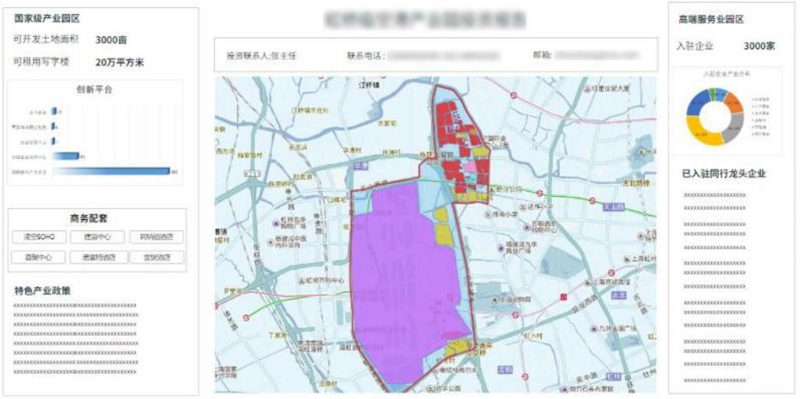
Task: Click the blurred 邮箱 email address
Action: click(x=597, y=55)
